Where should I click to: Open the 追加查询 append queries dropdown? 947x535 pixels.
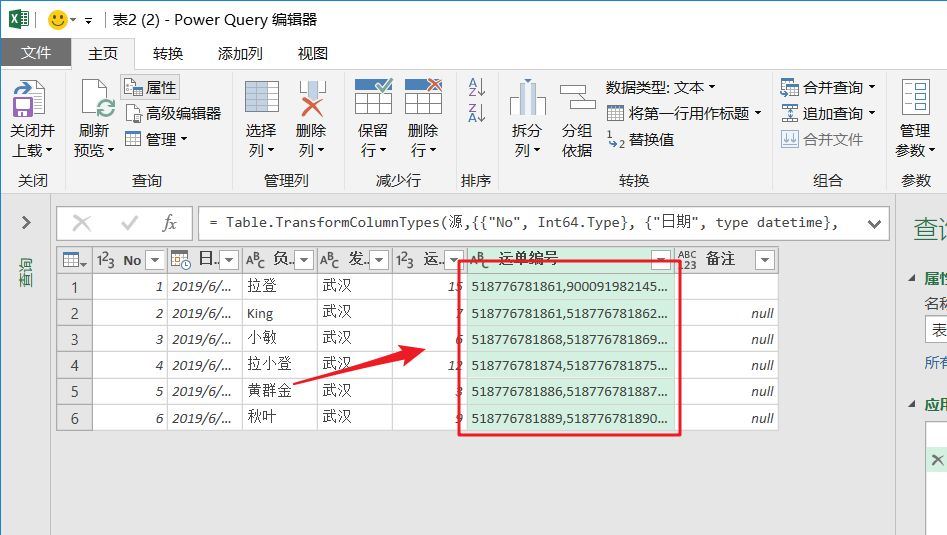tap(827, 114)
